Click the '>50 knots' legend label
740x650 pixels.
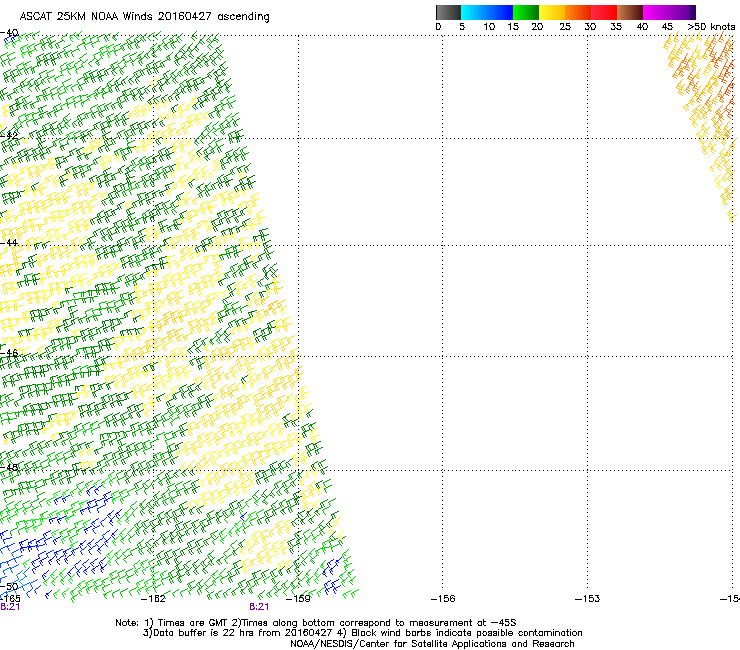(x=711, y=27)
